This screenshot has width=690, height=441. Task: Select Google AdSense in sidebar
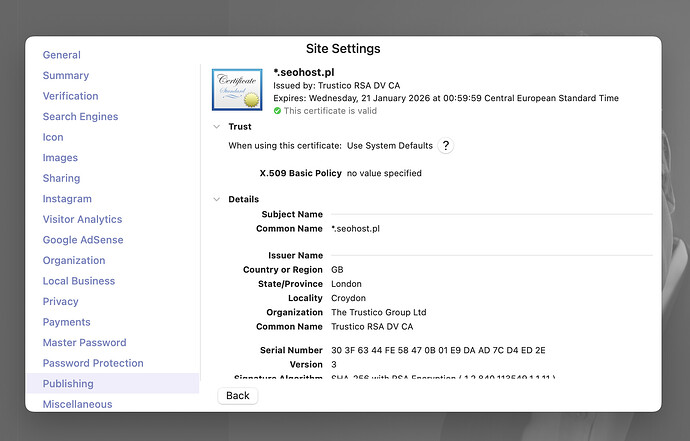coord(83,240)
